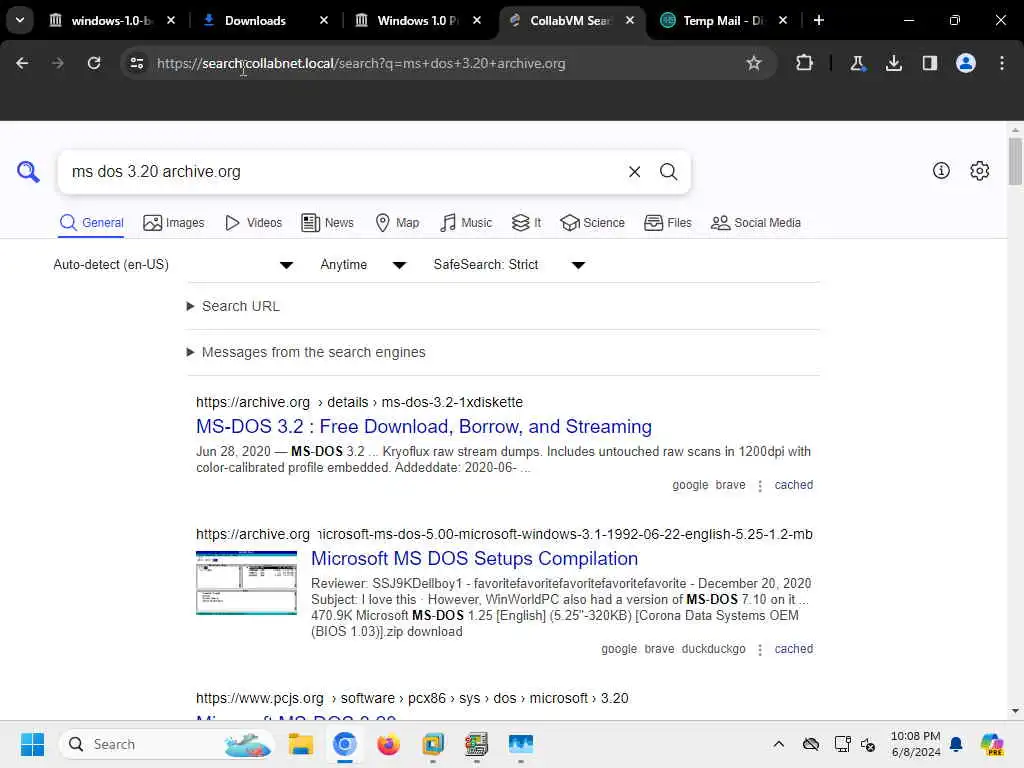Click the Windows taskbar Search box
This screenshot has width=1024, height=768.
coord(167,744)
